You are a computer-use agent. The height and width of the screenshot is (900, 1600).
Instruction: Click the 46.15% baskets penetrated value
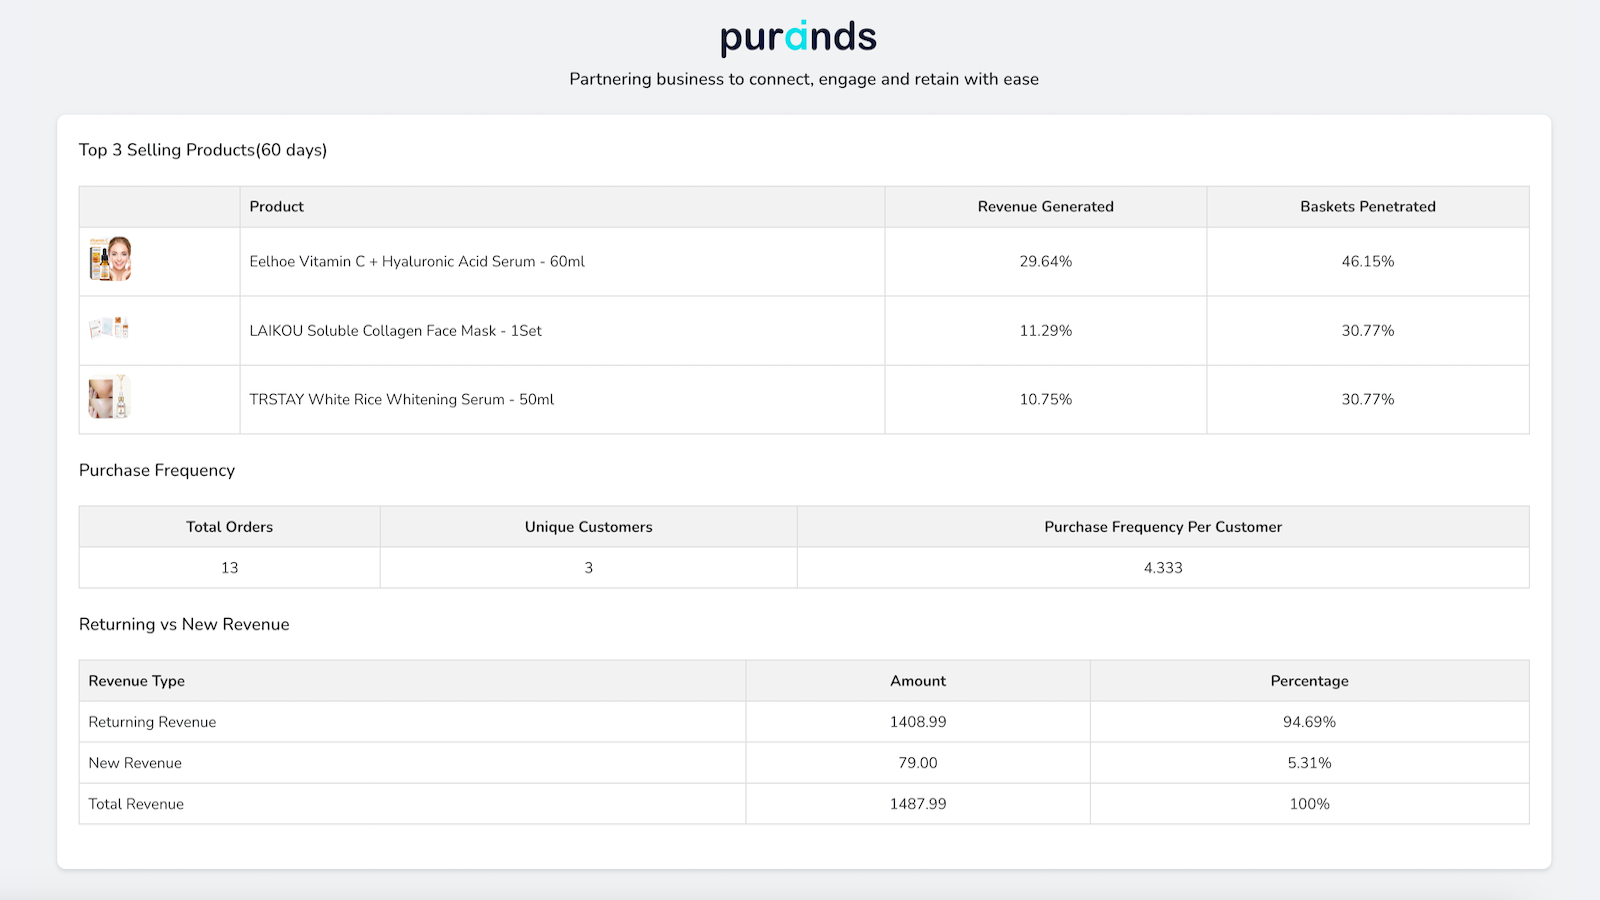(x=1368, y=261)
